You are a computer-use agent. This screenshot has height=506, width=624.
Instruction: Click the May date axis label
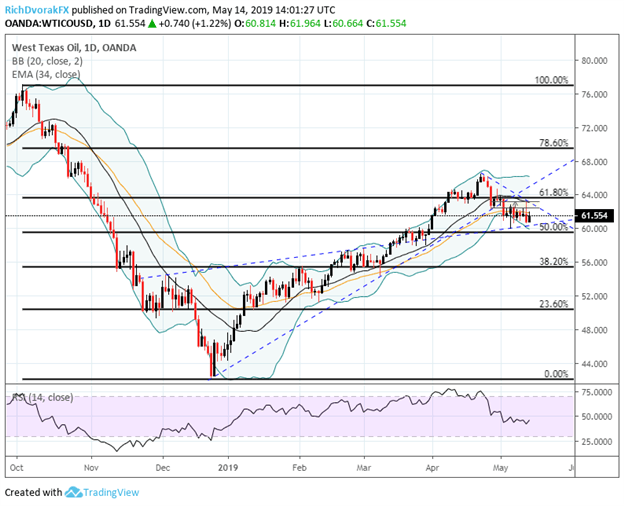point(501,467)
